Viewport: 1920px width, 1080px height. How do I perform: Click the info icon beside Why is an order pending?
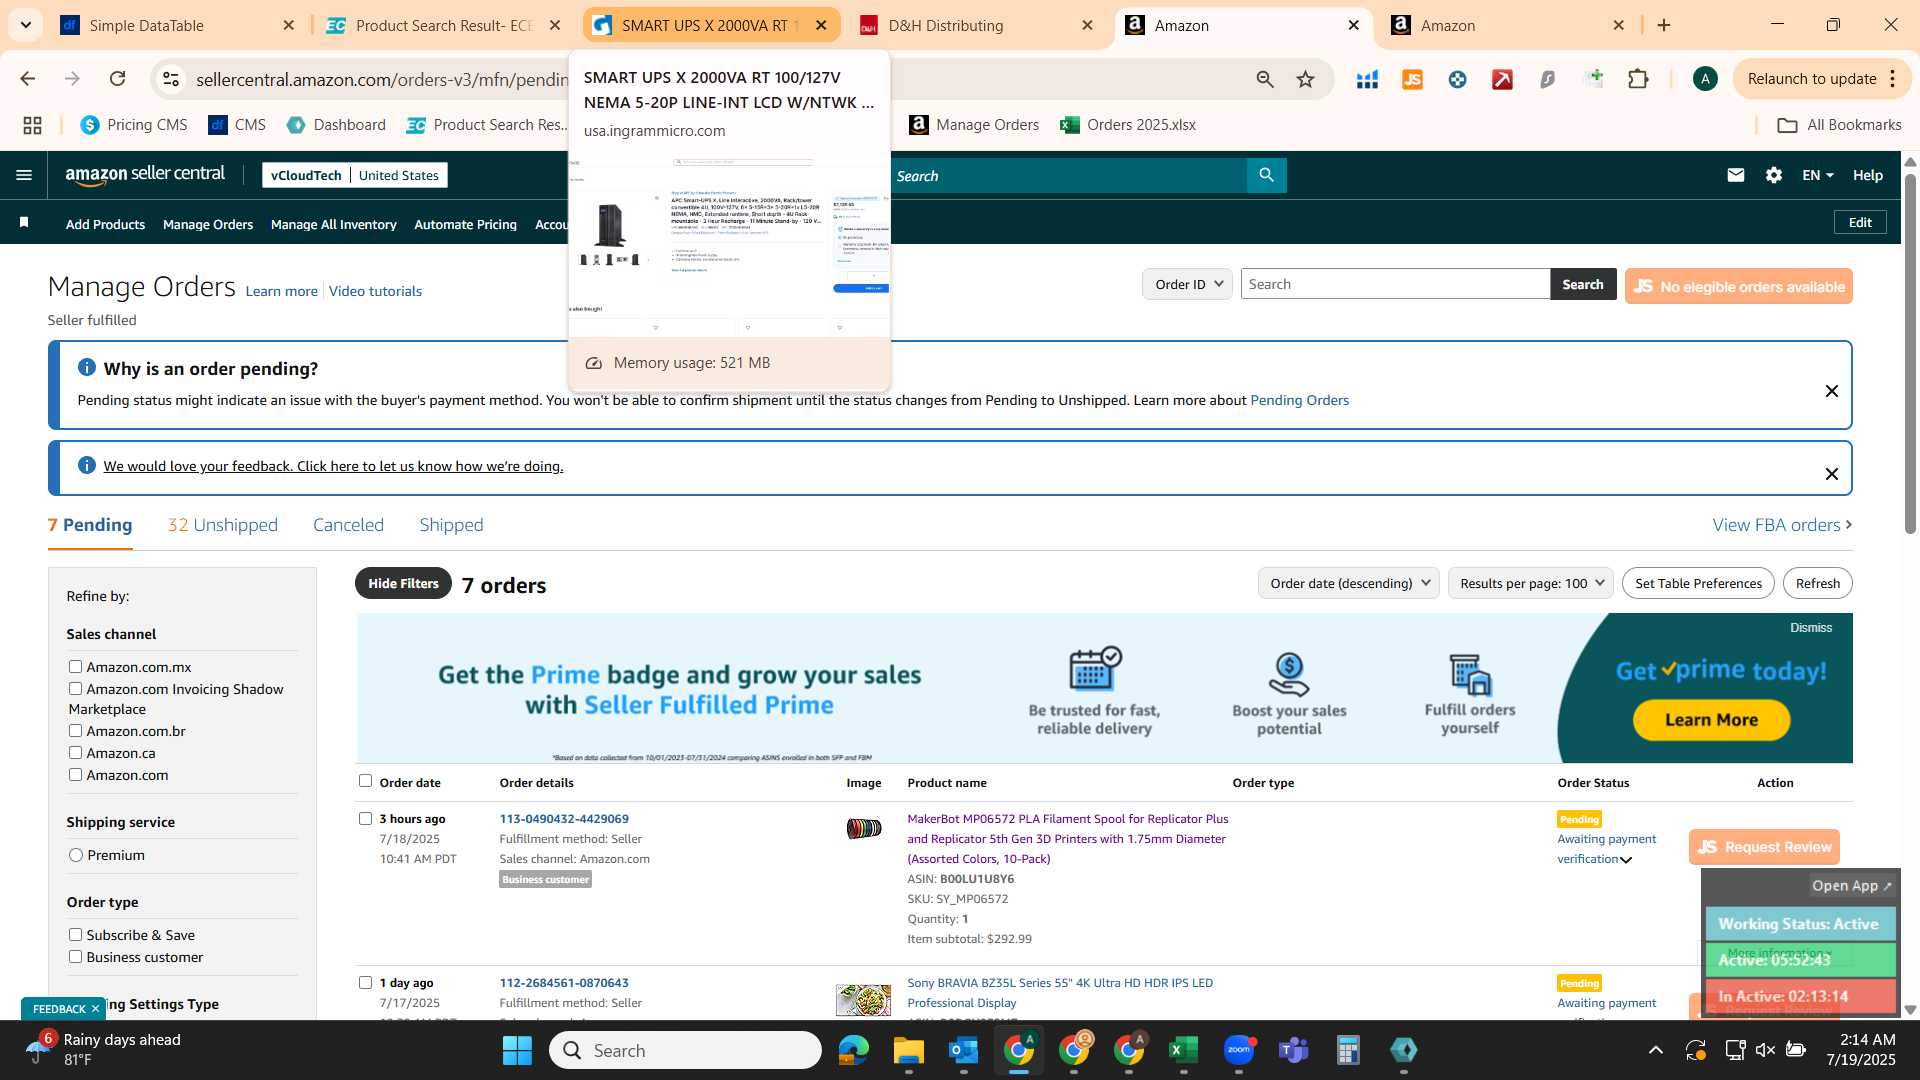tap(87, 368)
